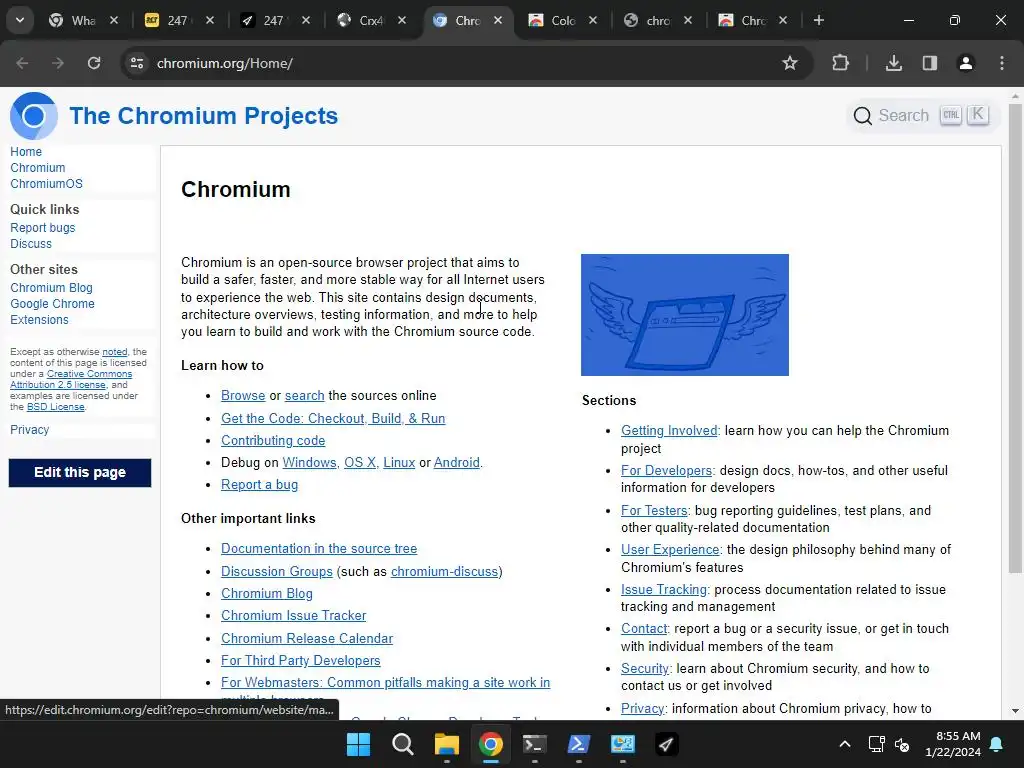Open the monitor app icon in taskbar

click(622, 744)
